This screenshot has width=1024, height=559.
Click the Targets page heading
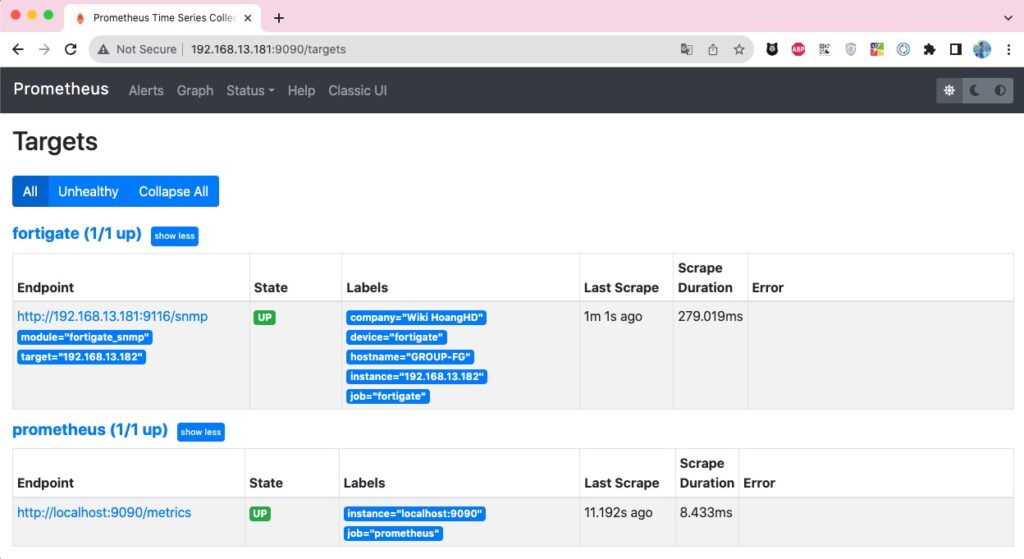56,142
